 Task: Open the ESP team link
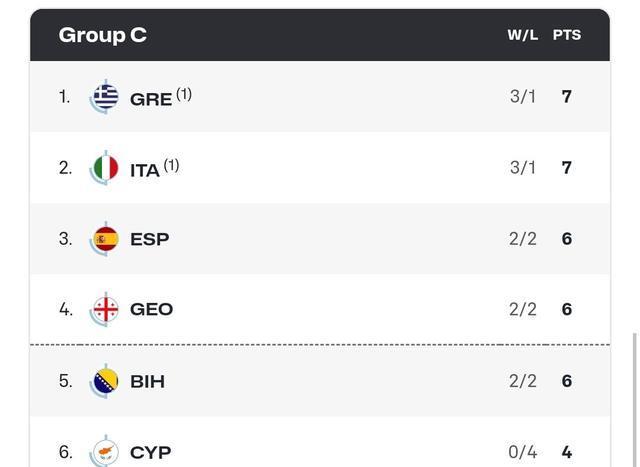pyautogui.click(x=149, y=239)
